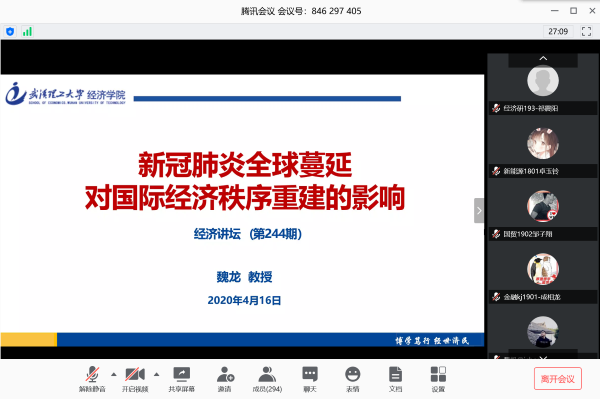Expand video options arrow
Viewport: 600px width, 399px height.
(x=157, y=374)
